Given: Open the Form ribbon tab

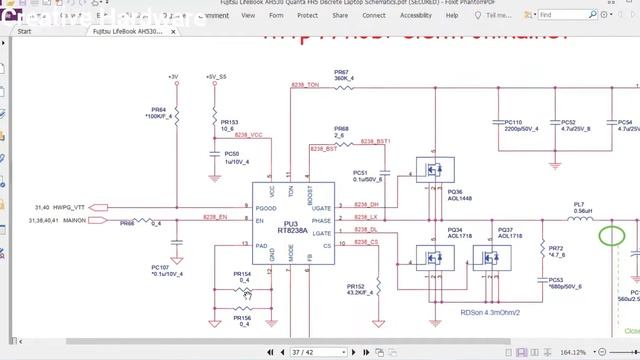Looking at the screenshot, I should point(276,16).
